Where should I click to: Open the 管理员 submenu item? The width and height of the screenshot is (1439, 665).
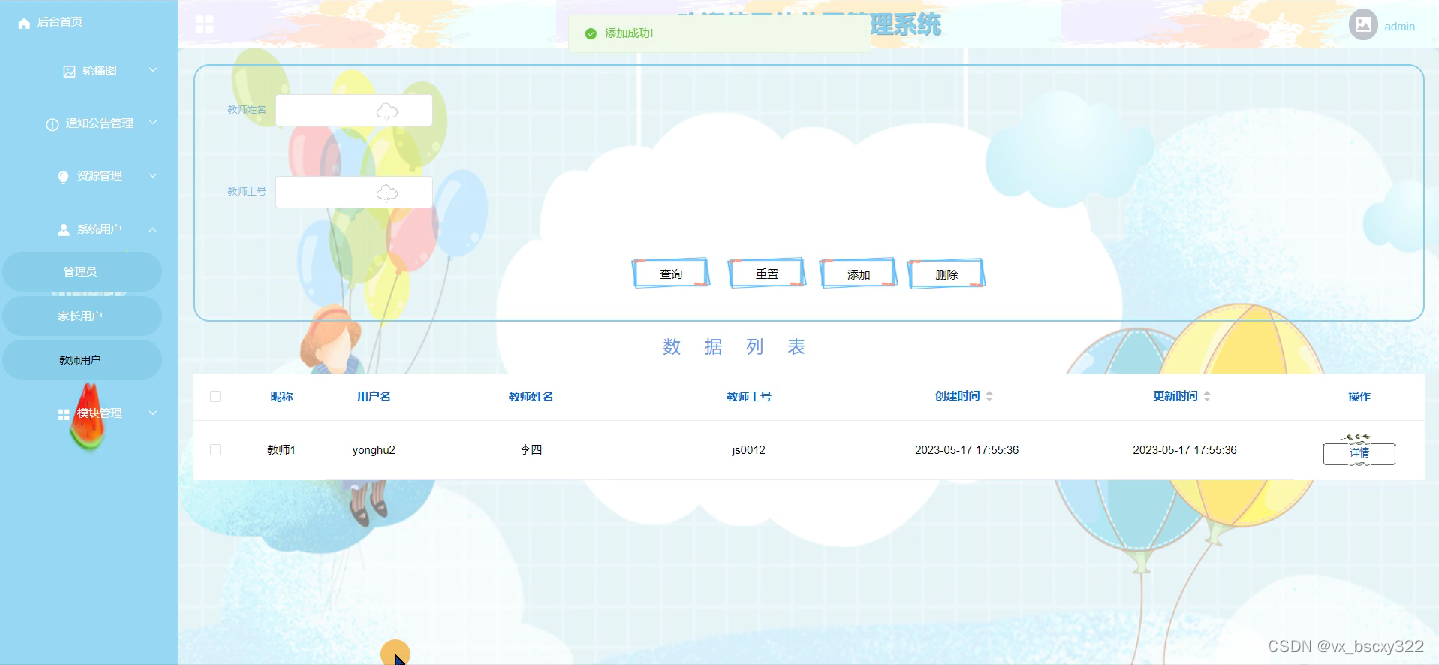(x=81, y=272)
